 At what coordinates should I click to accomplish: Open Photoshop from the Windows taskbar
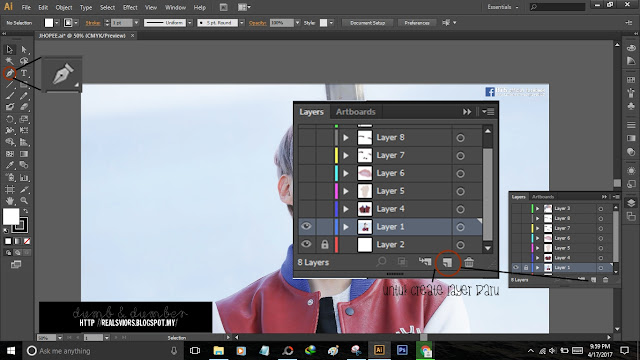[x=402, y=350]
